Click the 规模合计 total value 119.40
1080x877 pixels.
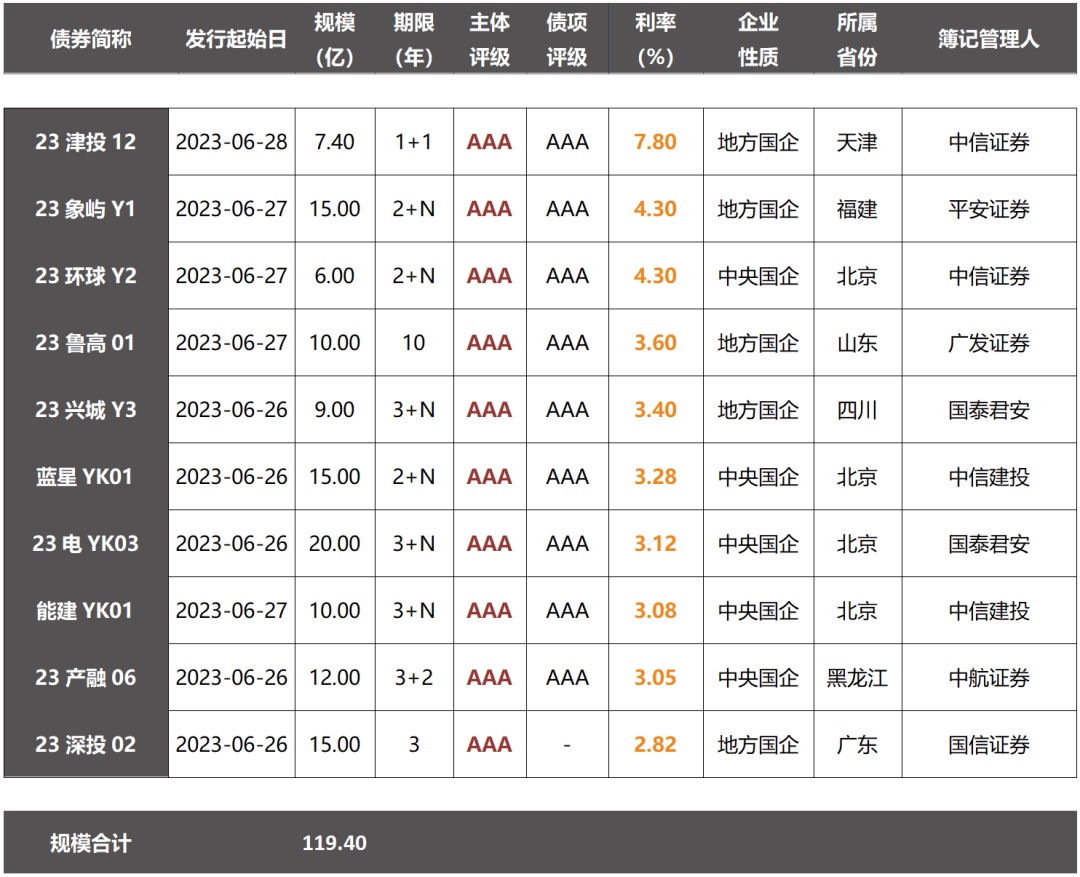tap(334, 843)
